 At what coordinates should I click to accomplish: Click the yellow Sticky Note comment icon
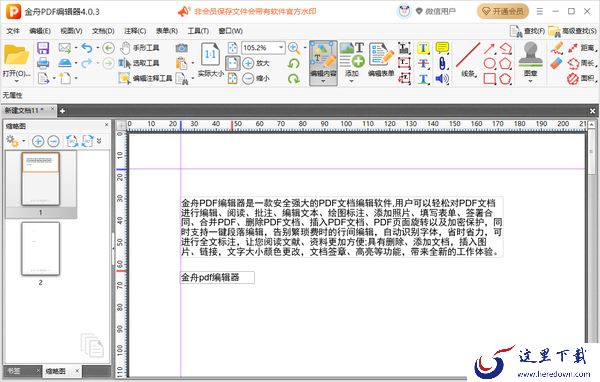coord(442,48)
